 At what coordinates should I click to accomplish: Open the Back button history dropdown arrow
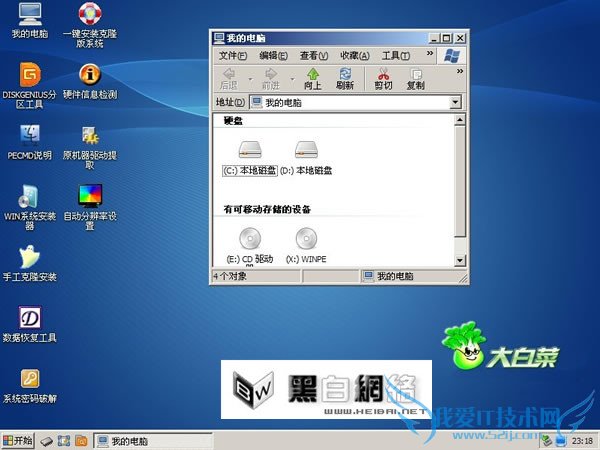pos(249,78)
